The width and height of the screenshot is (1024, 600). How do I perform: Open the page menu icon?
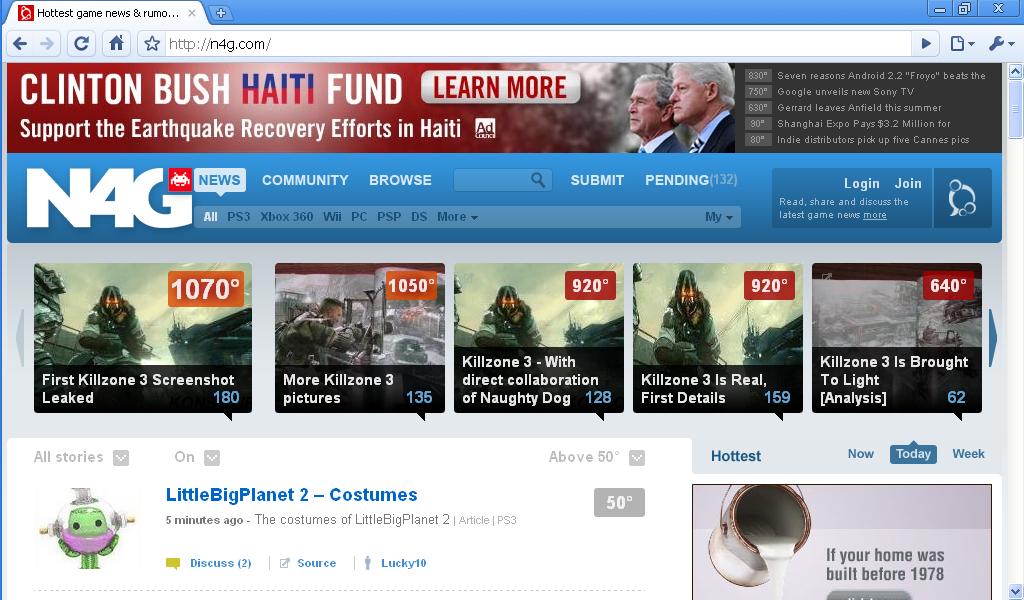coord(962,44)
